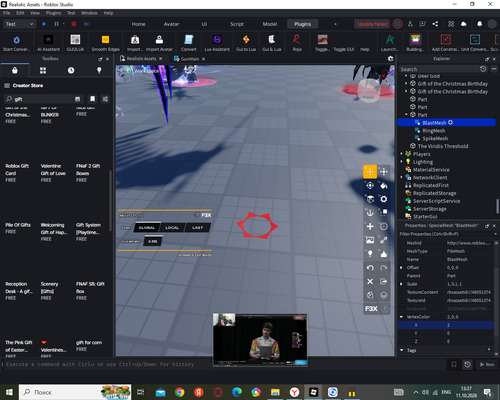The height and width of the screenshot is (400, 500).
Task: Open the cloud status icon
Action: (x=463, y=24)
